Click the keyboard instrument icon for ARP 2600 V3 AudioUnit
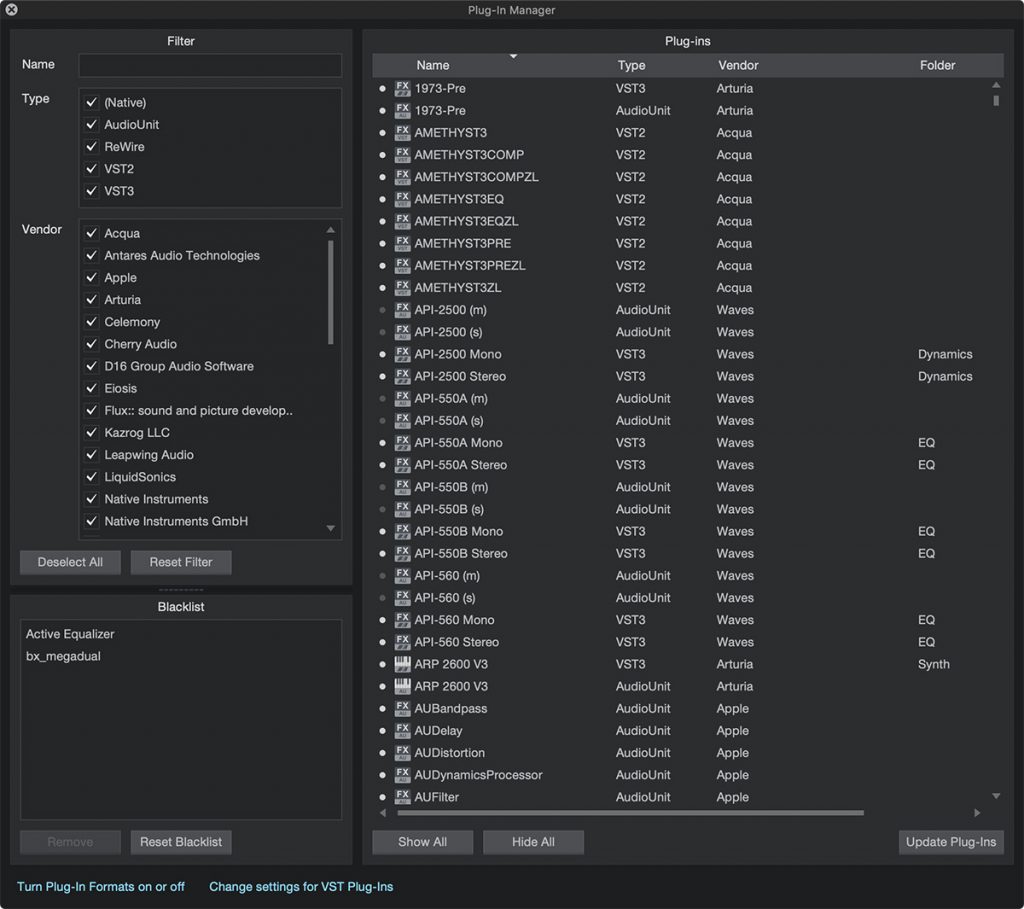This screenshot has height=909, width=1024. coord(402,686)
